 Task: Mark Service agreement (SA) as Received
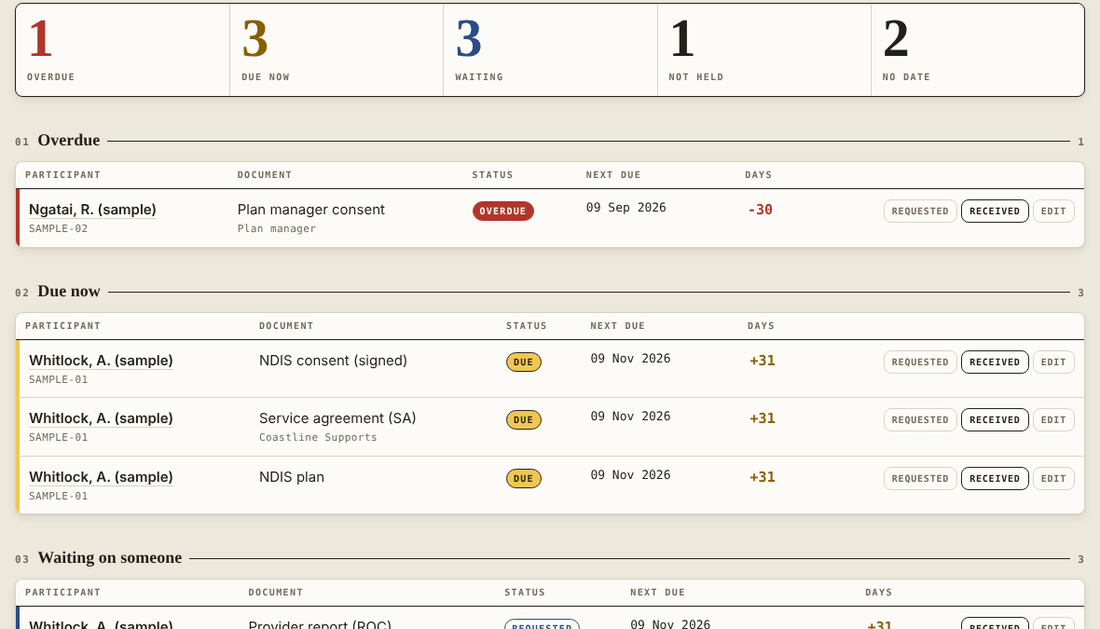(x=995, y=420)
